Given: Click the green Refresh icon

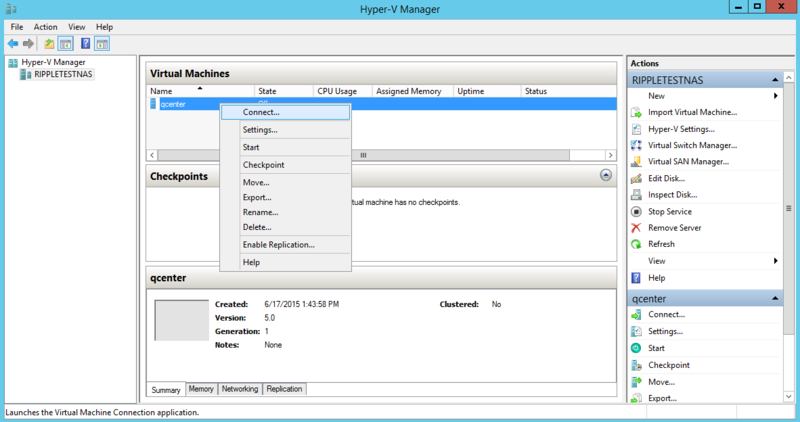Looking at the screenshot, I should tap(636, 244).
